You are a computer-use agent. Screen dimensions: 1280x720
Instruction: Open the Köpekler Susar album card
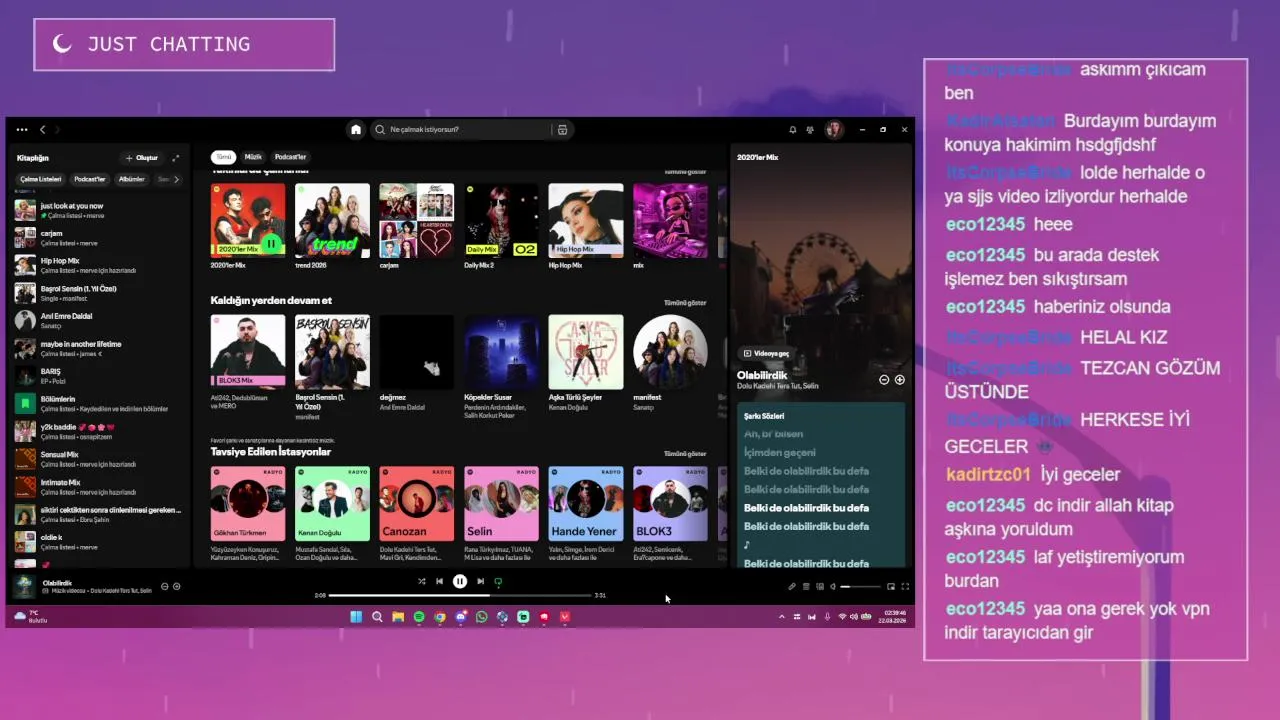pyautogui.click(x=501, y=365)
